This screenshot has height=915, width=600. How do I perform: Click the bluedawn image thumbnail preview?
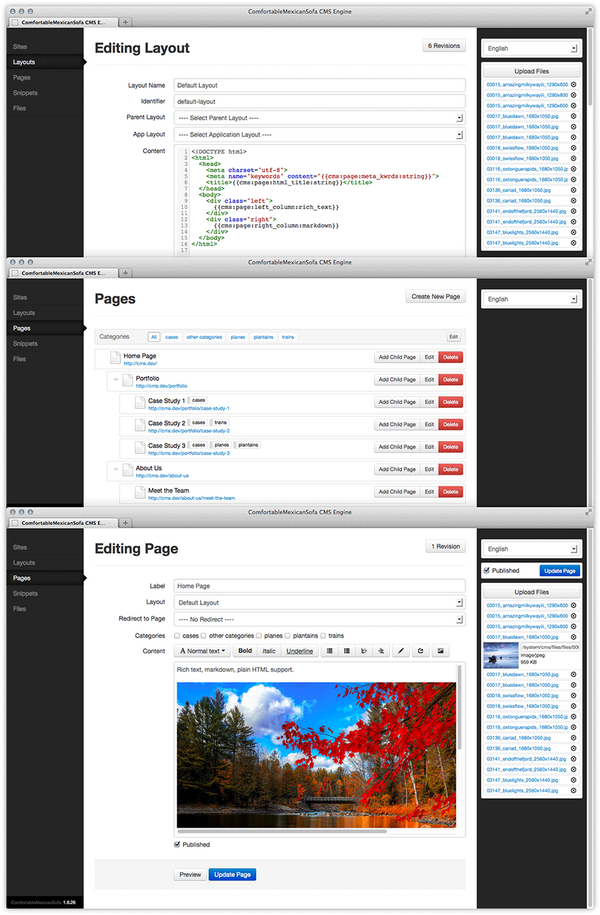501,655
